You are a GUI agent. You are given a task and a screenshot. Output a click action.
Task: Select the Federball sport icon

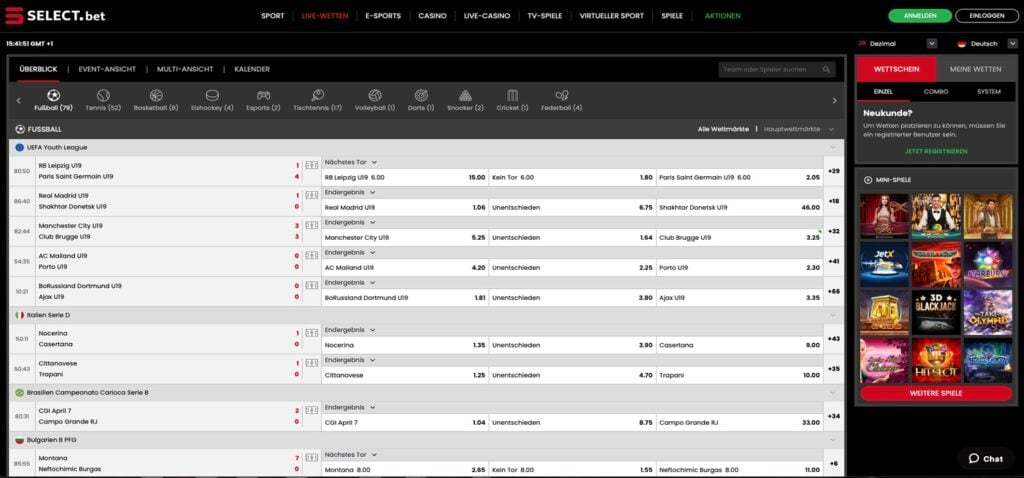[x=562, y=95]
